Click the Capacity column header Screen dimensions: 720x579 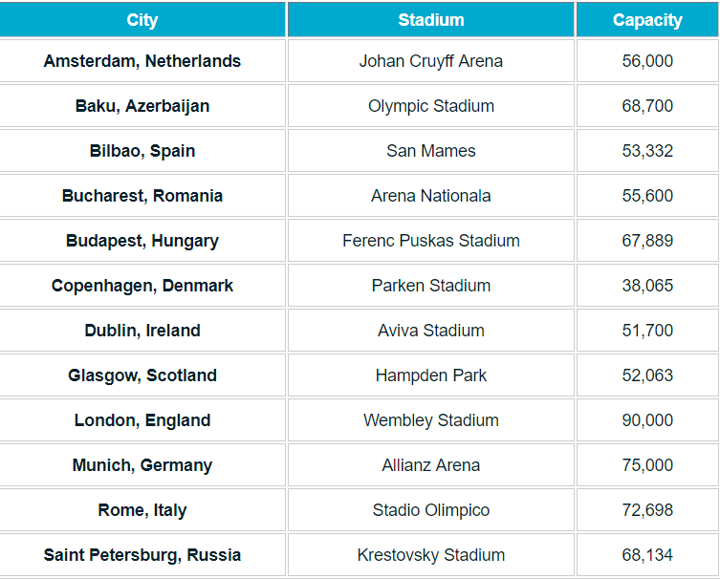coord(647,20)
